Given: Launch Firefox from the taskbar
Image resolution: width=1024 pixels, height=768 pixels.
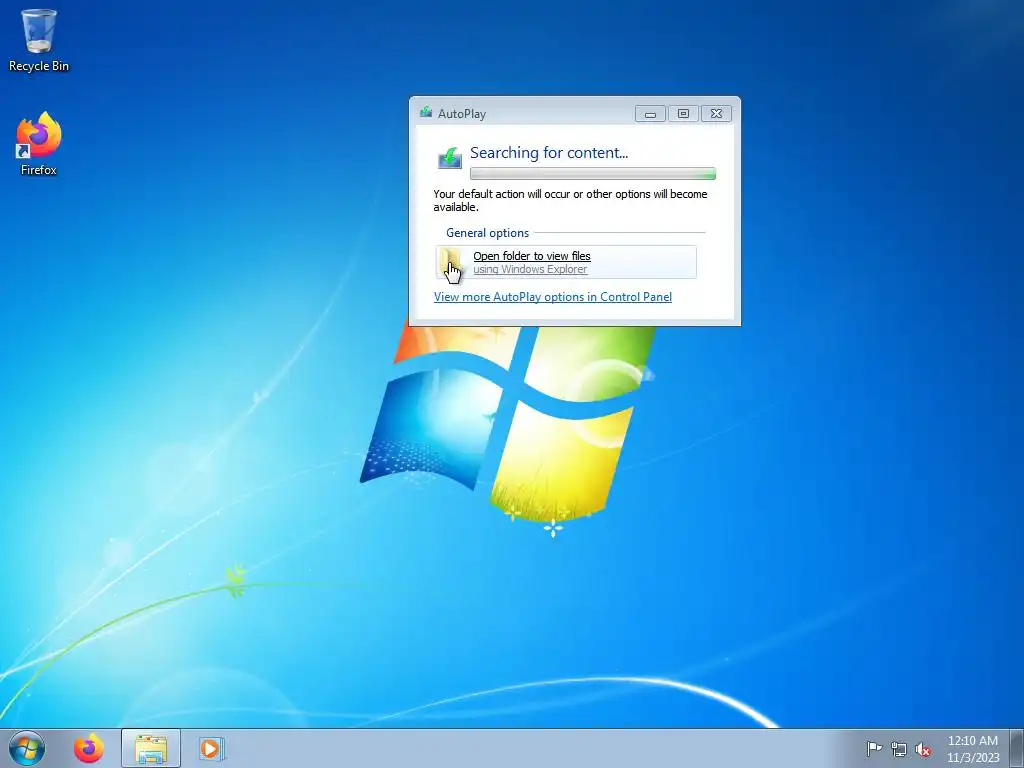Looking at the screenshot, I should pos(89,748).
